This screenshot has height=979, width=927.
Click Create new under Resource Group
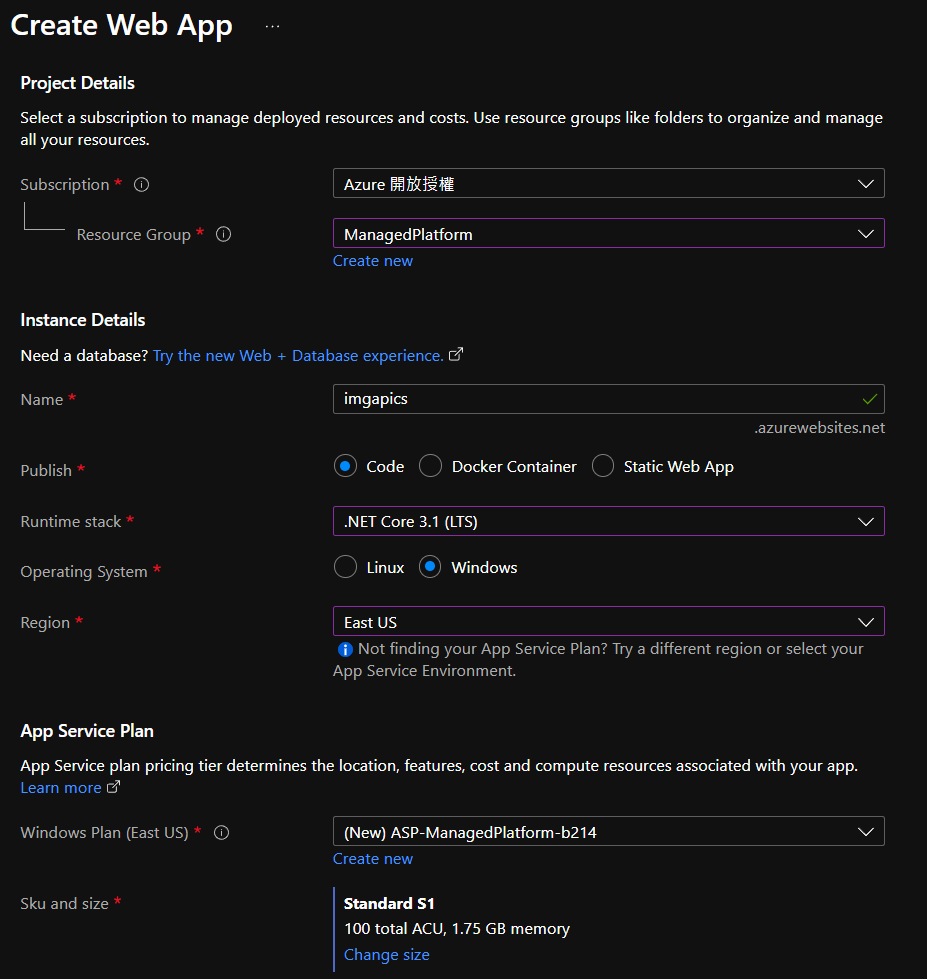click(x=372, y=261)
